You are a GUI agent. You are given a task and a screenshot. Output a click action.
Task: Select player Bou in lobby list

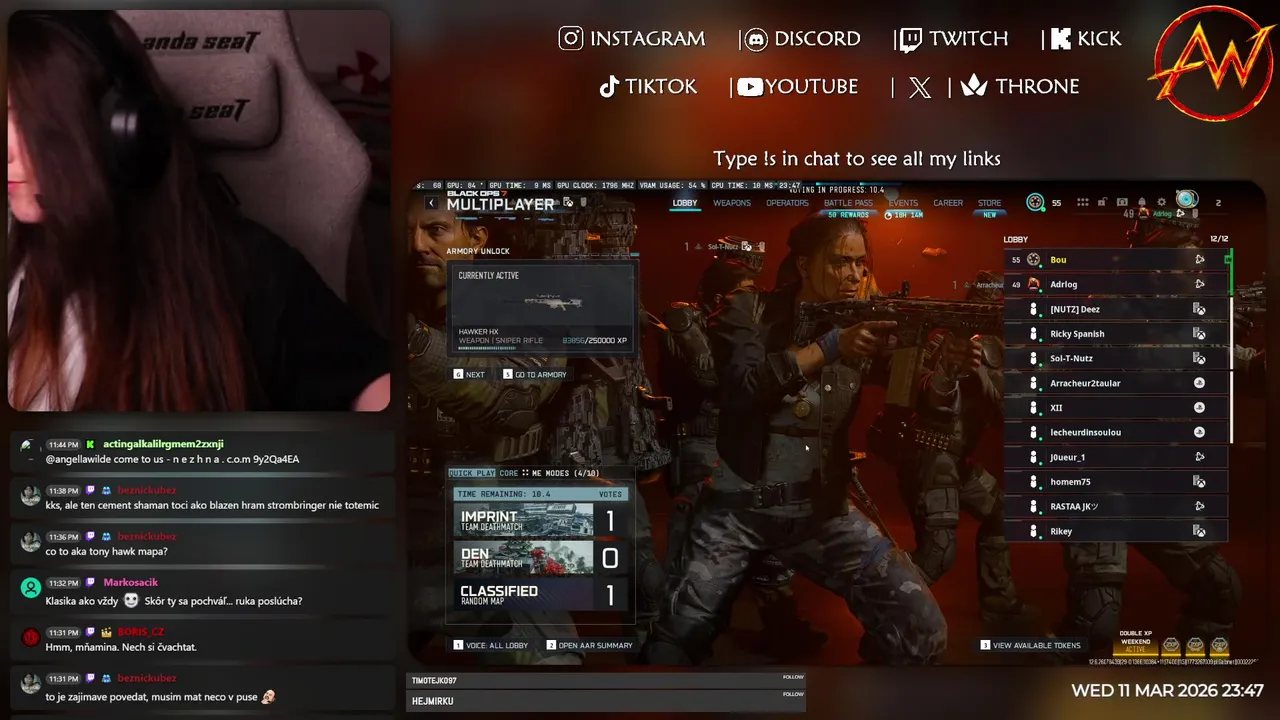click(1116, 259)
